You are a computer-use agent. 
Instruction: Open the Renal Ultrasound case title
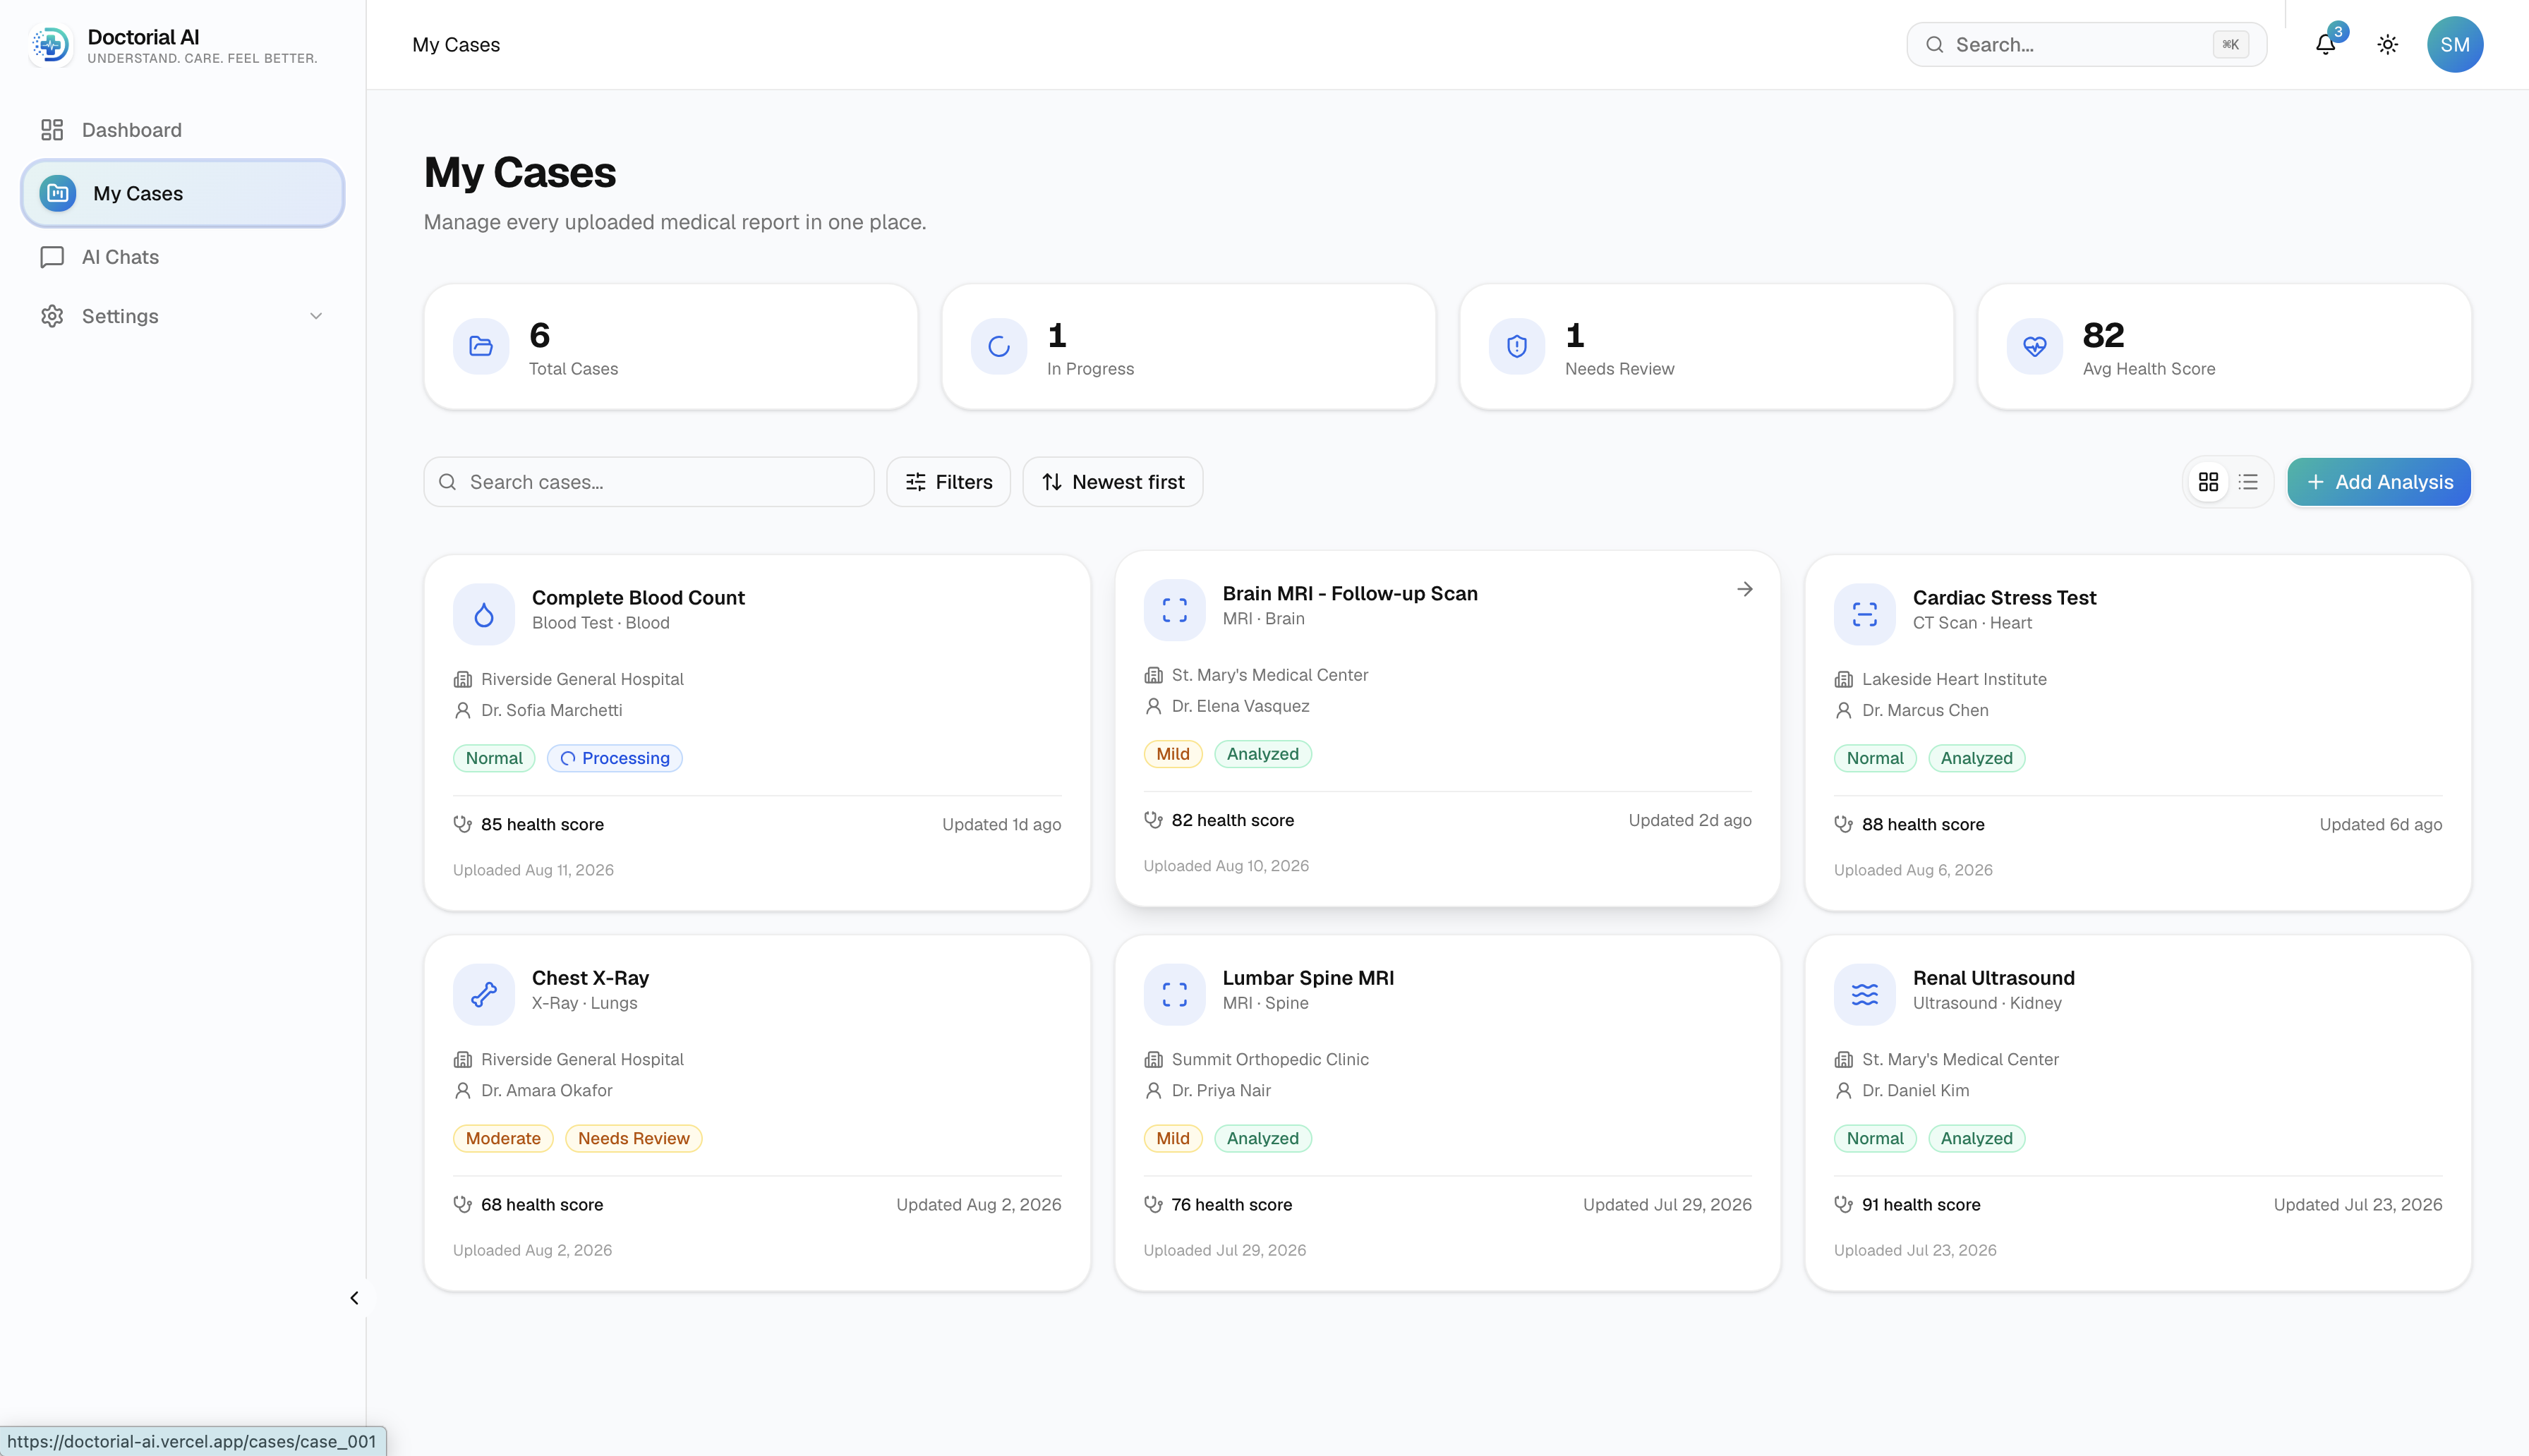pos(1993,977)
